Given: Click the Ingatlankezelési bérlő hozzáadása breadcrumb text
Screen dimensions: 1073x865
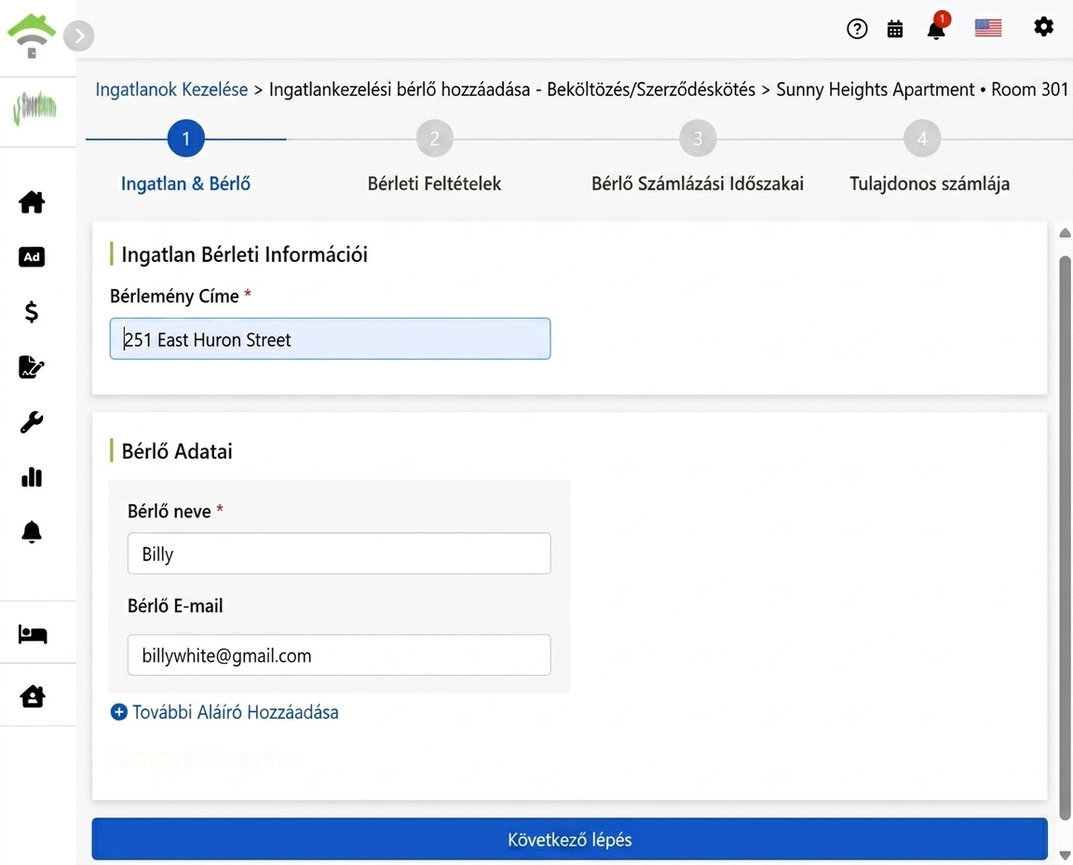Looking at the screenshot, I should tap(399, 90).
